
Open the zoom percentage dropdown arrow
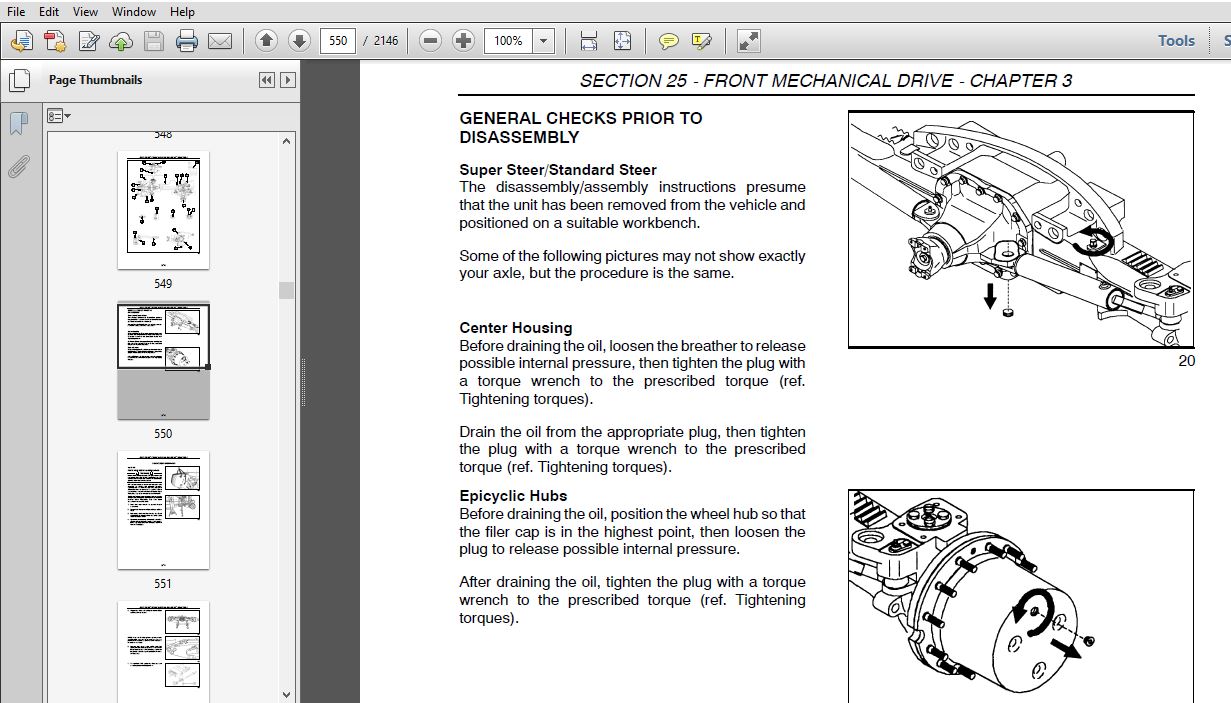pyautogui.click(x=544, y=41)
